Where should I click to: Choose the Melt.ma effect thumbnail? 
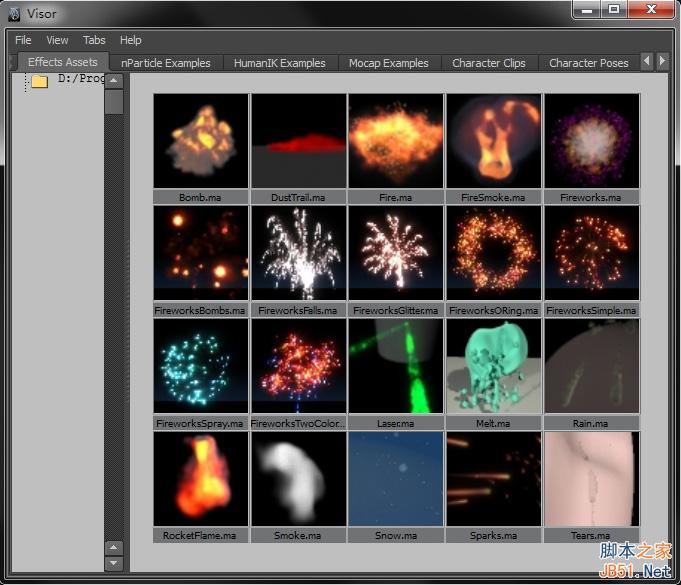point(494,366)
